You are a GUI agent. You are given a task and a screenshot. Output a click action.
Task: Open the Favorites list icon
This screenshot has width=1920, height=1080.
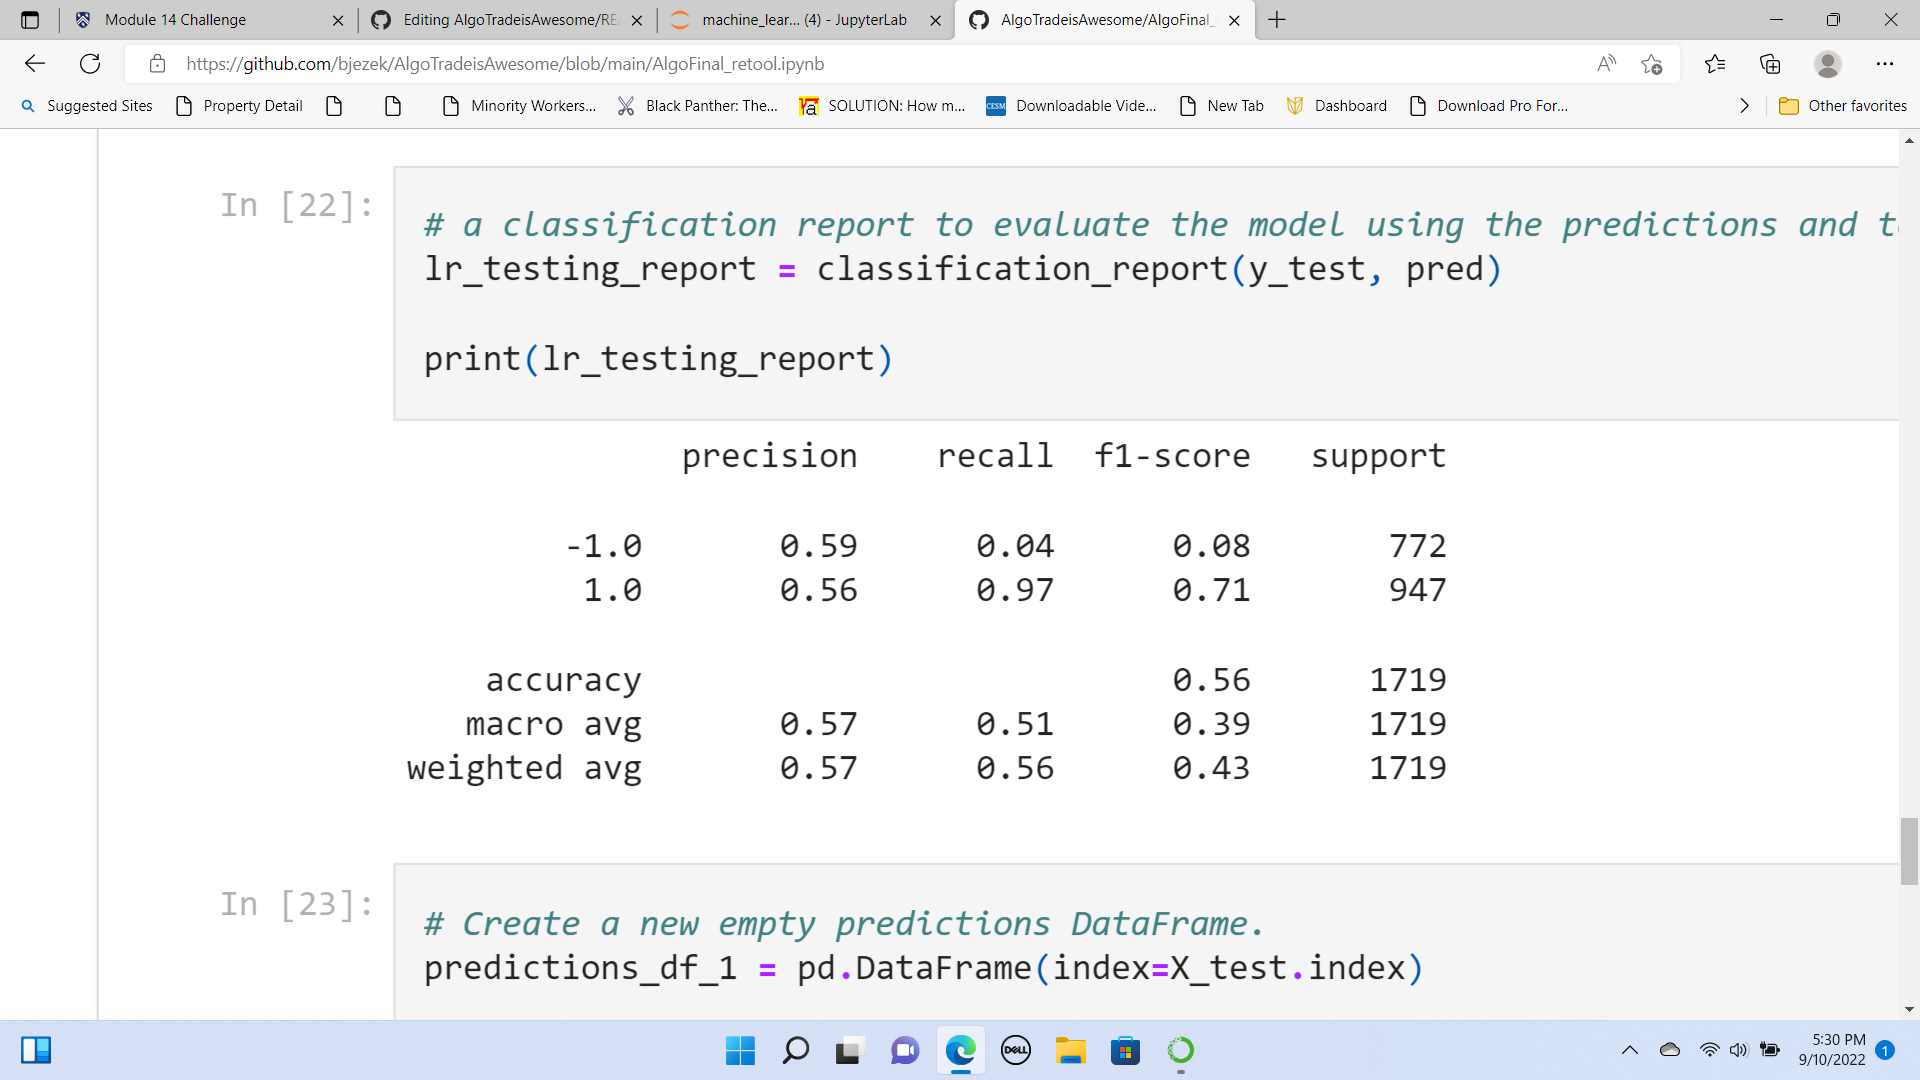(1715, 64)
